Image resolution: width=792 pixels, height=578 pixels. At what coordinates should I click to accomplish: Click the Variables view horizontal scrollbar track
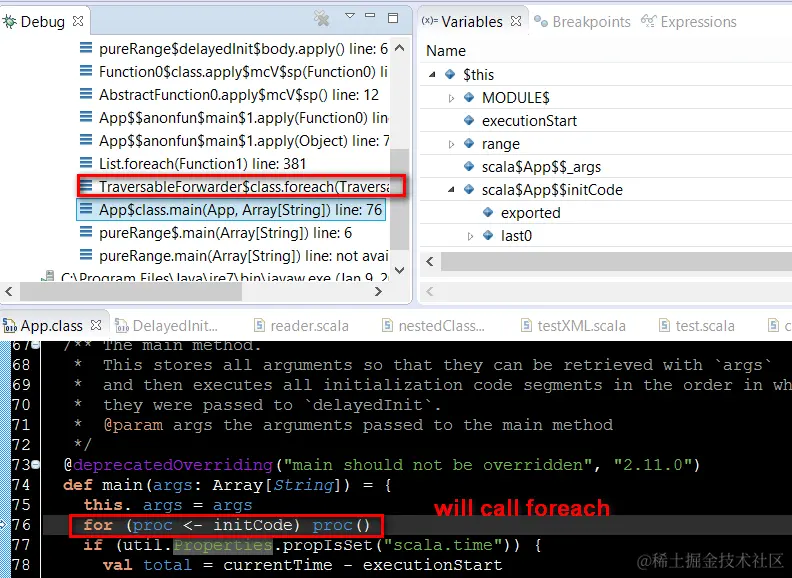[x=616, y=261]
